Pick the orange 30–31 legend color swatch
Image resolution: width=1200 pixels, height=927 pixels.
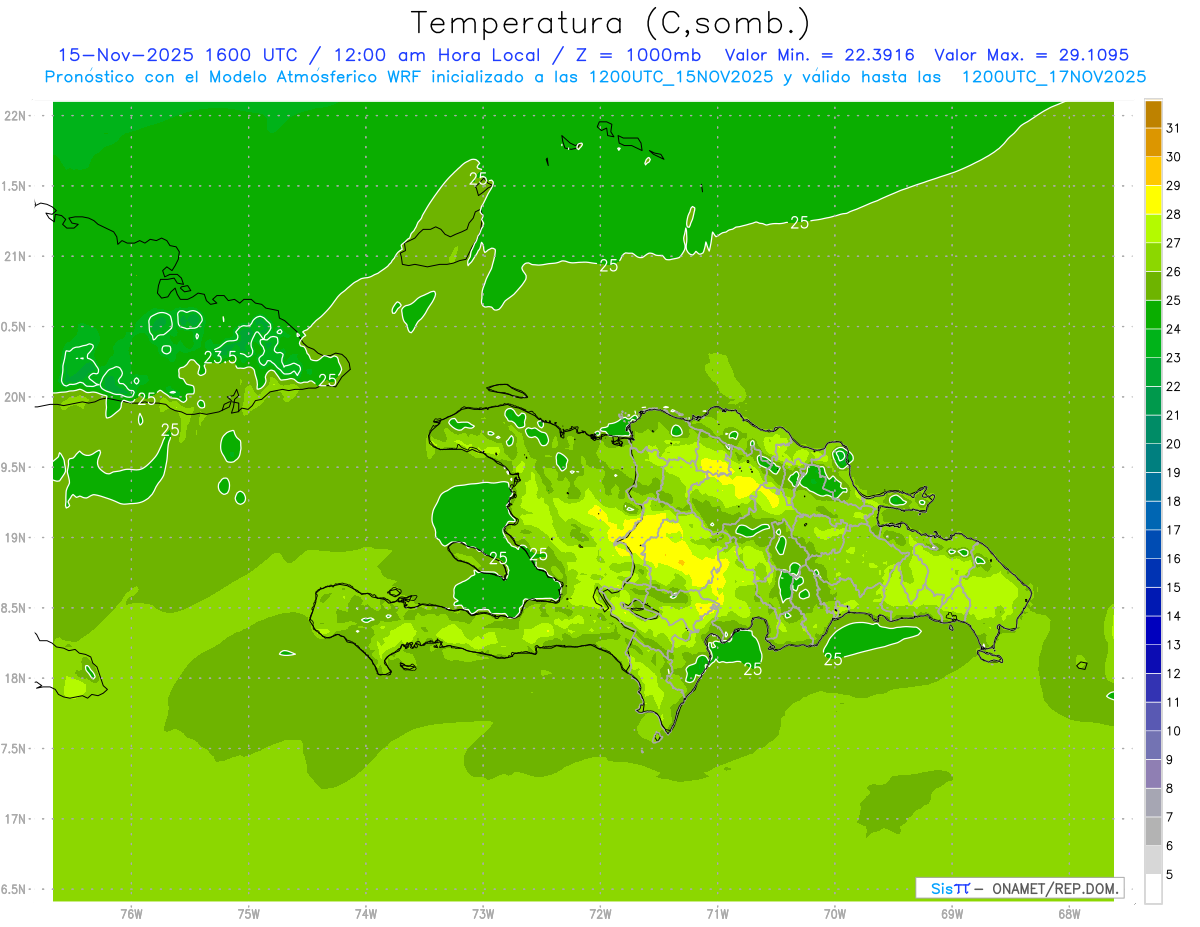[x=1153, y=142]
